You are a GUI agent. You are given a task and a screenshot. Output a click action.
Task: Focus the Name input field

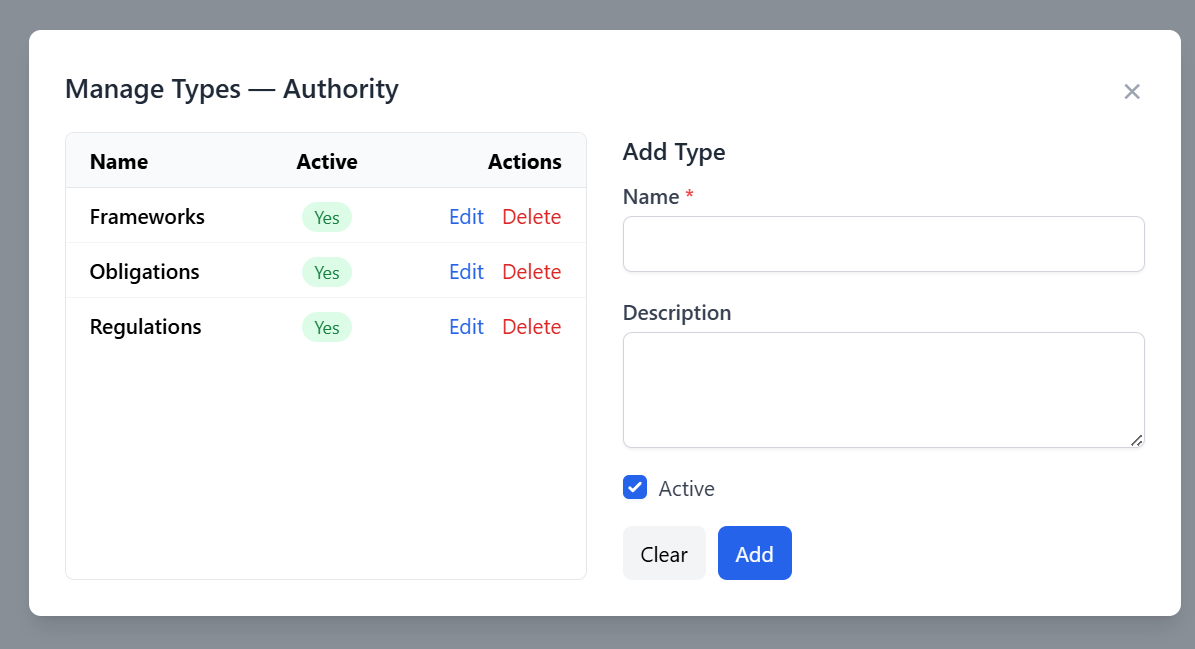coord(883,244)
